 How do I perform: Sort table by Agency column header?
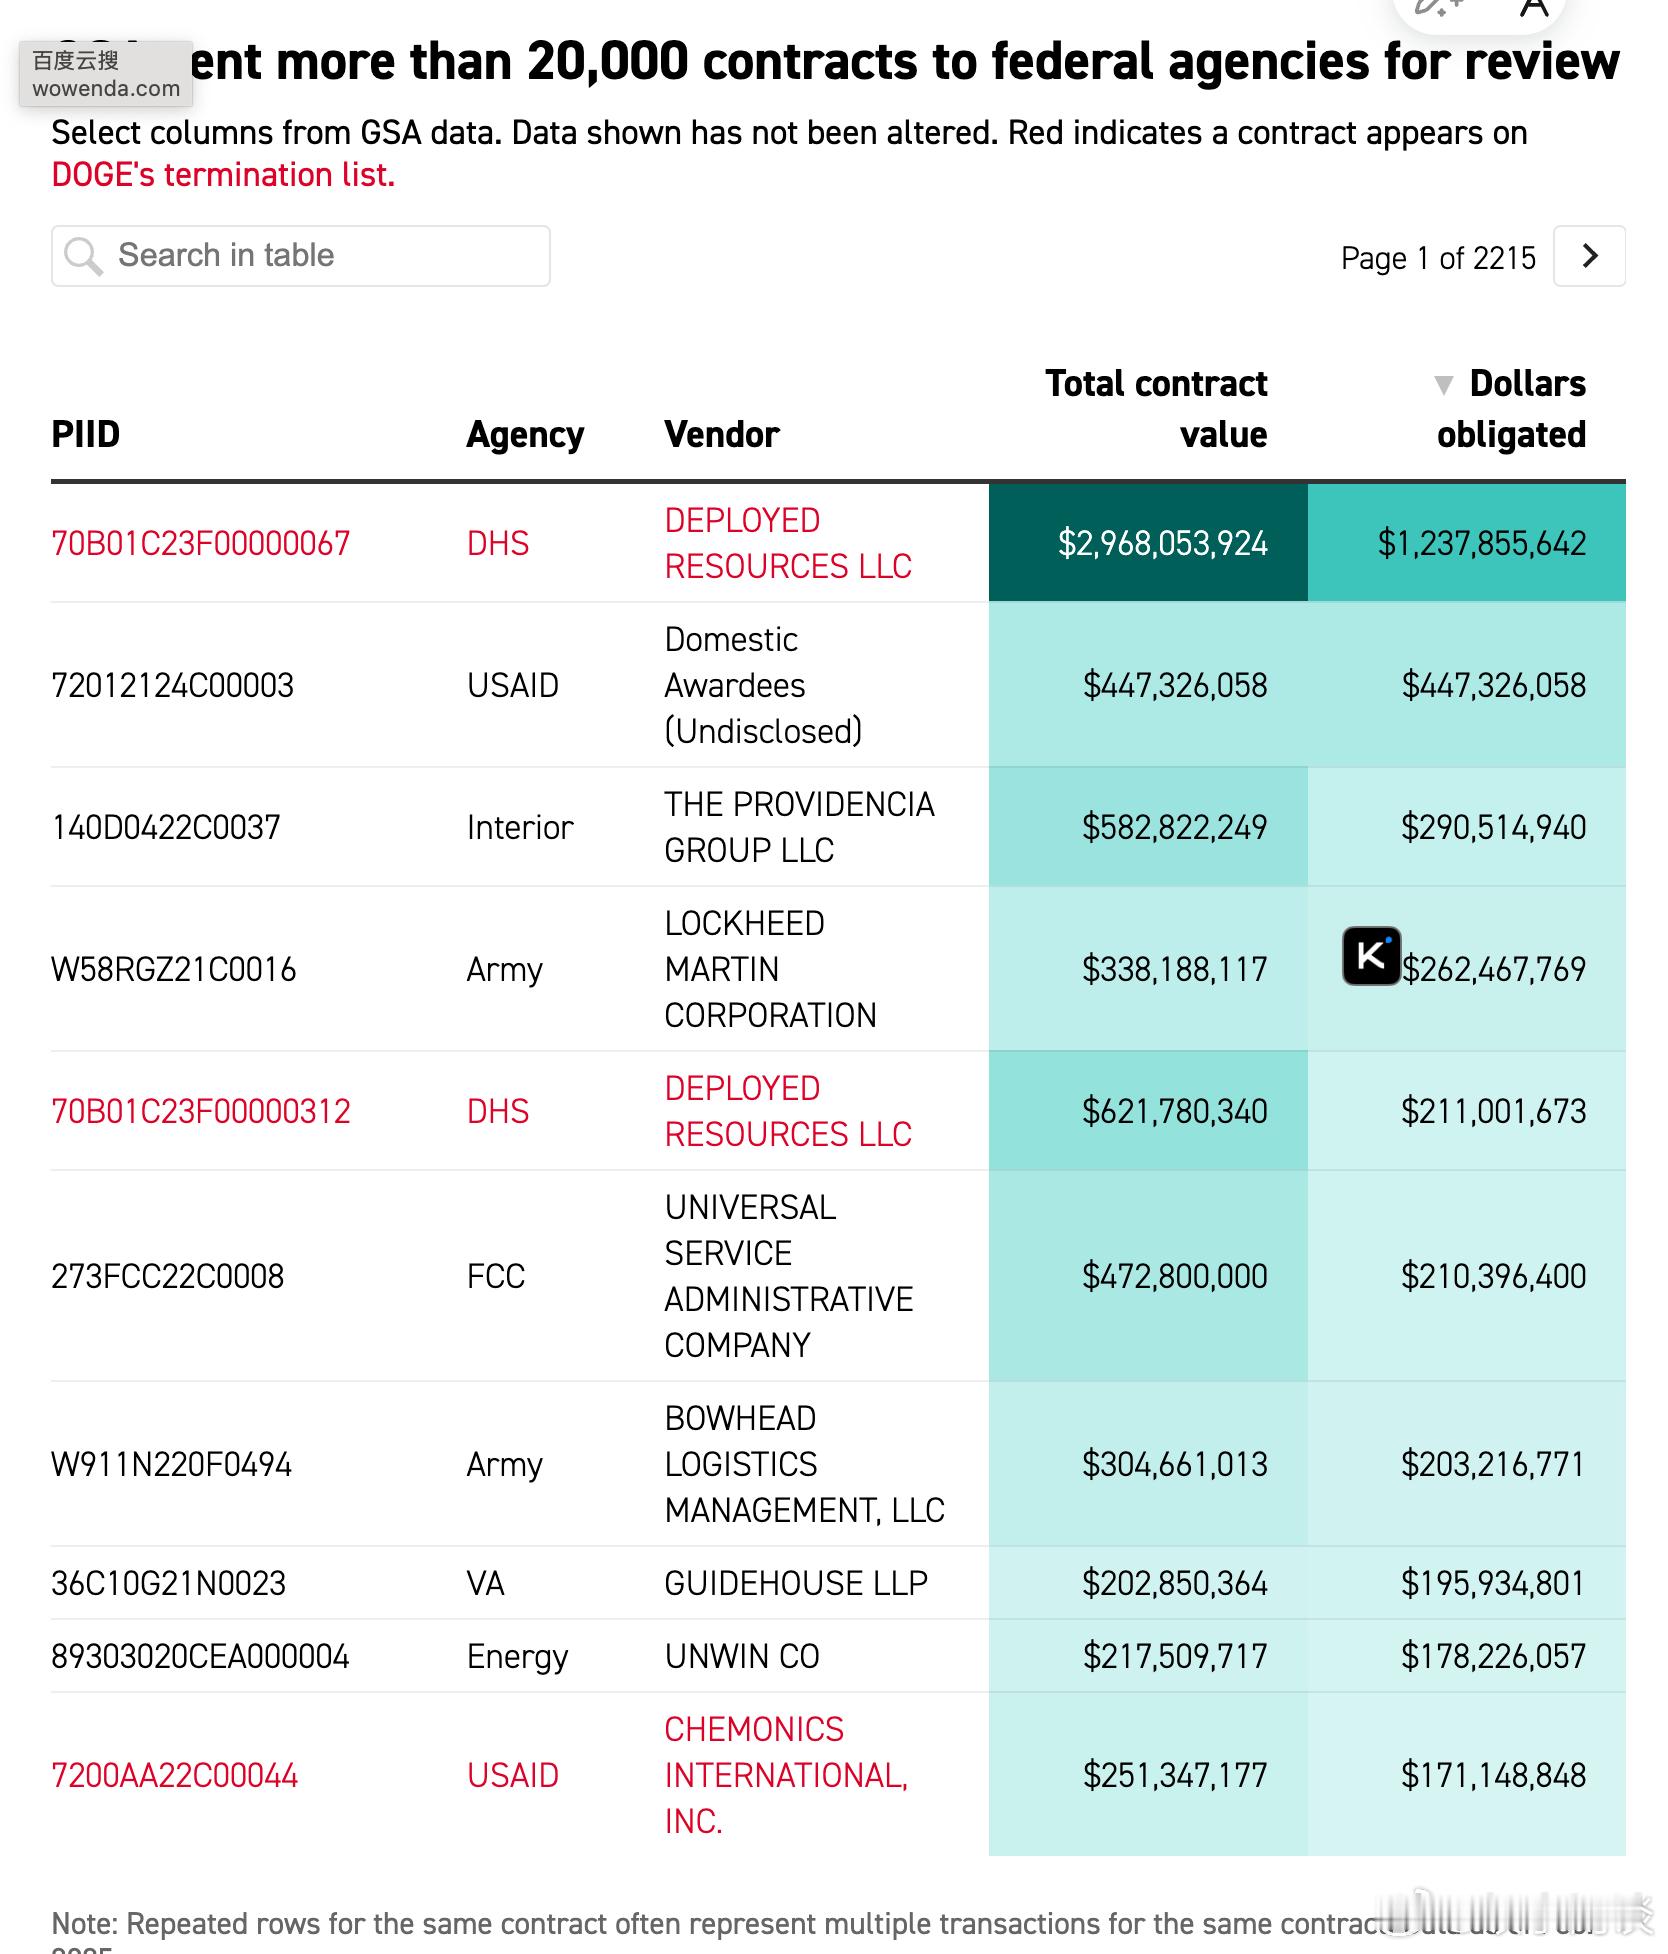coord(525,435)
